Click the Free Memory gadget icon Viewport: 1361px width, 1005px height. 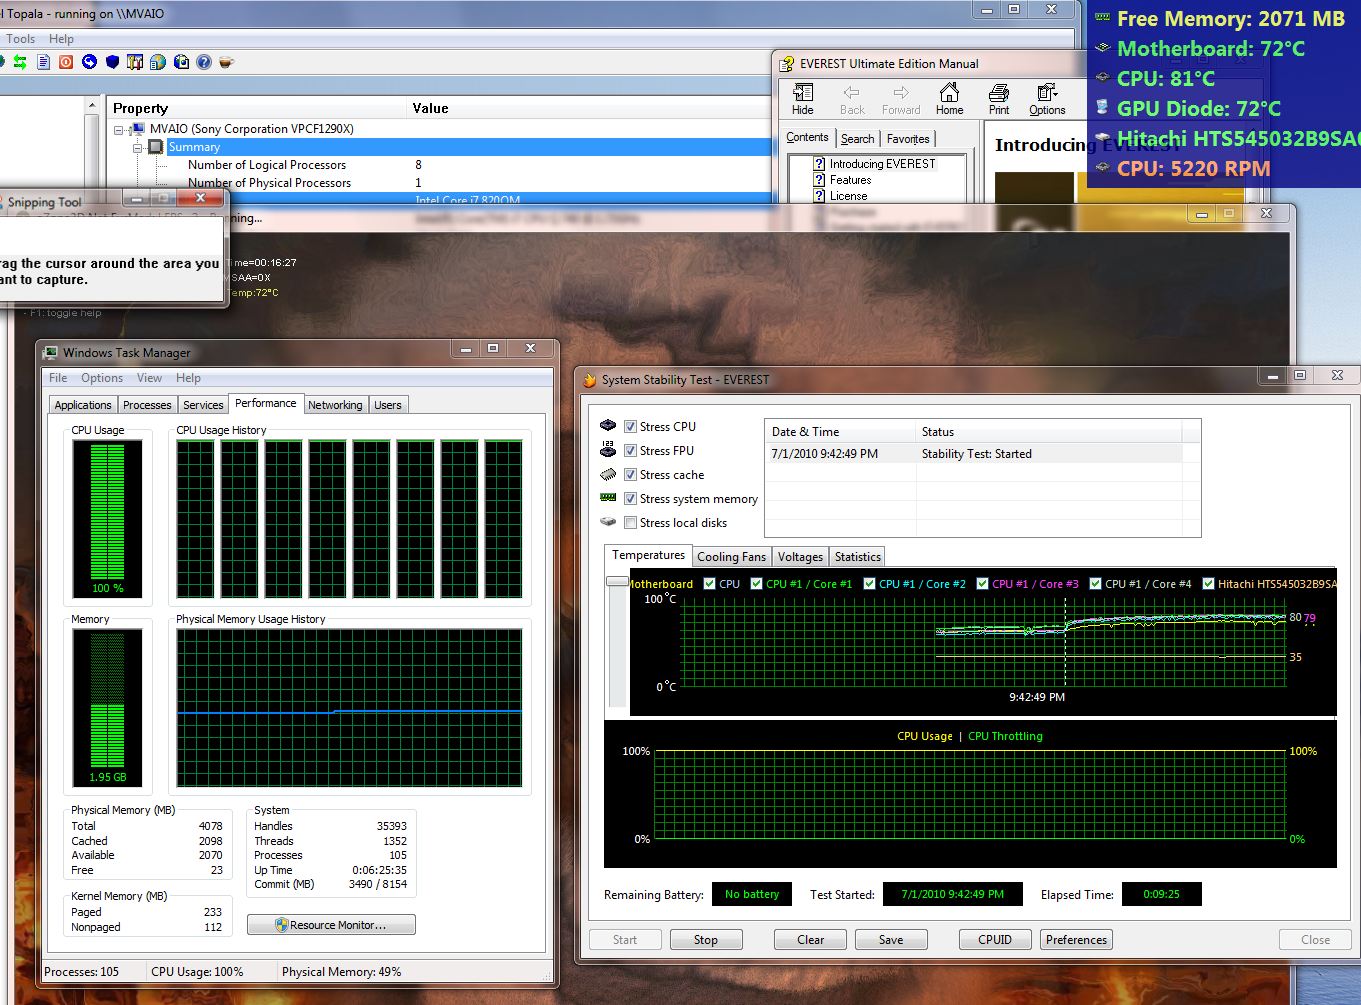click(x=1103, y=18)
